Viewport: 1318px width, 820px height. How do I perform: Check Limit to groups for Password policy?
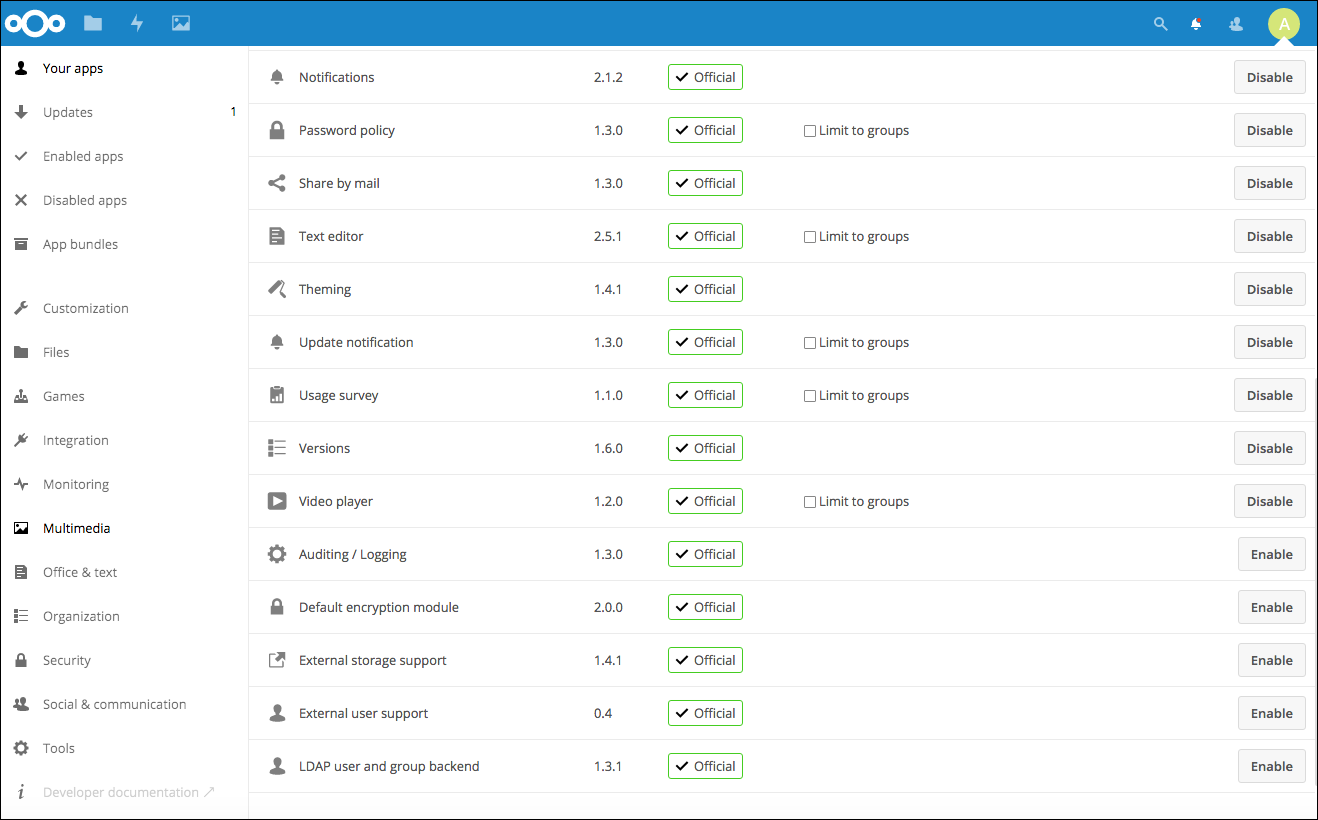(x=810, y=131)
